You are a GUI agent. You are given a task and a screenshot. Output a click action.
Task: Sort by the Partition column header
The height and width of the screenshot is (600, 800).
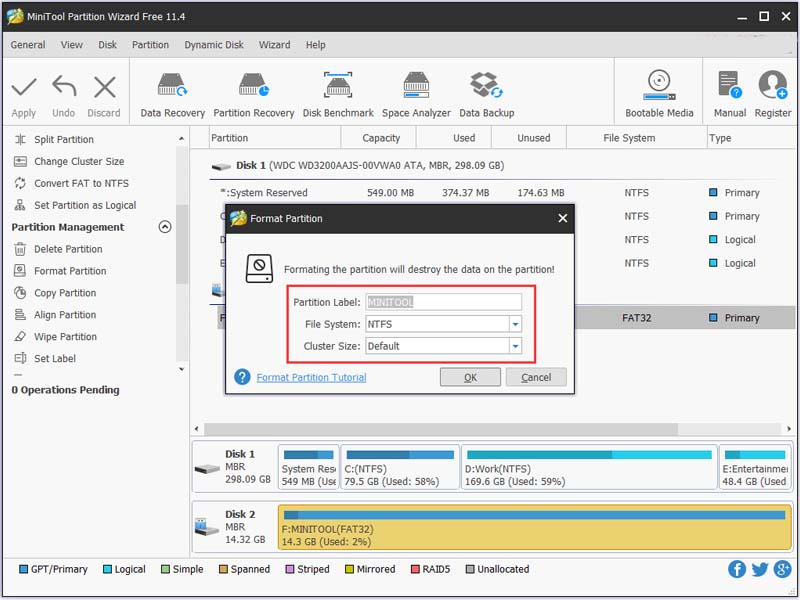[x=275, y=138]
